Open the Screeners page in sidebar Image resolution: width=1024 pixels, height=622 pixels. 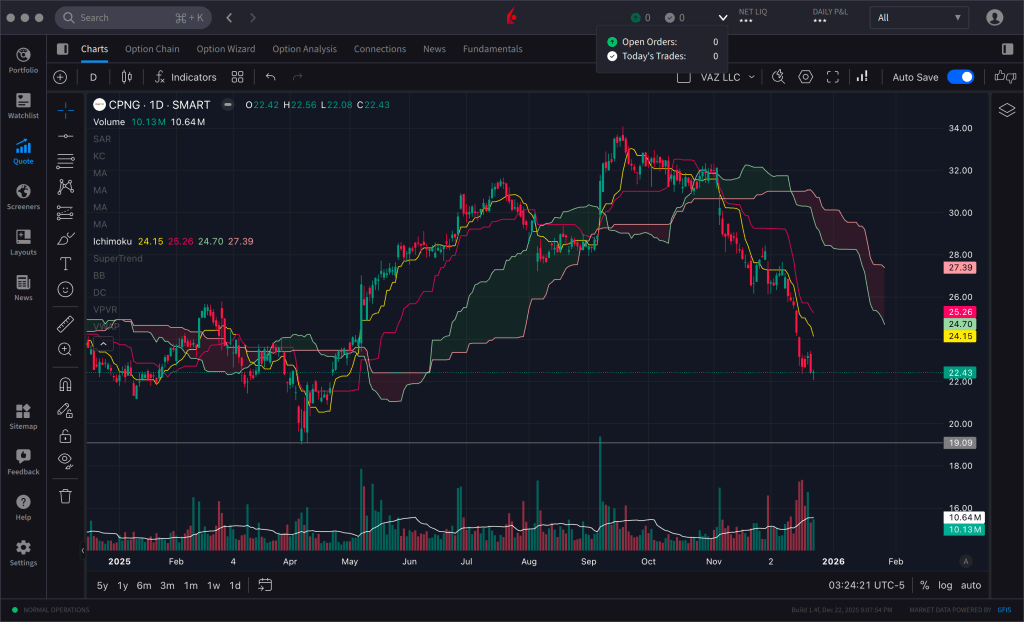click(23, 196)
